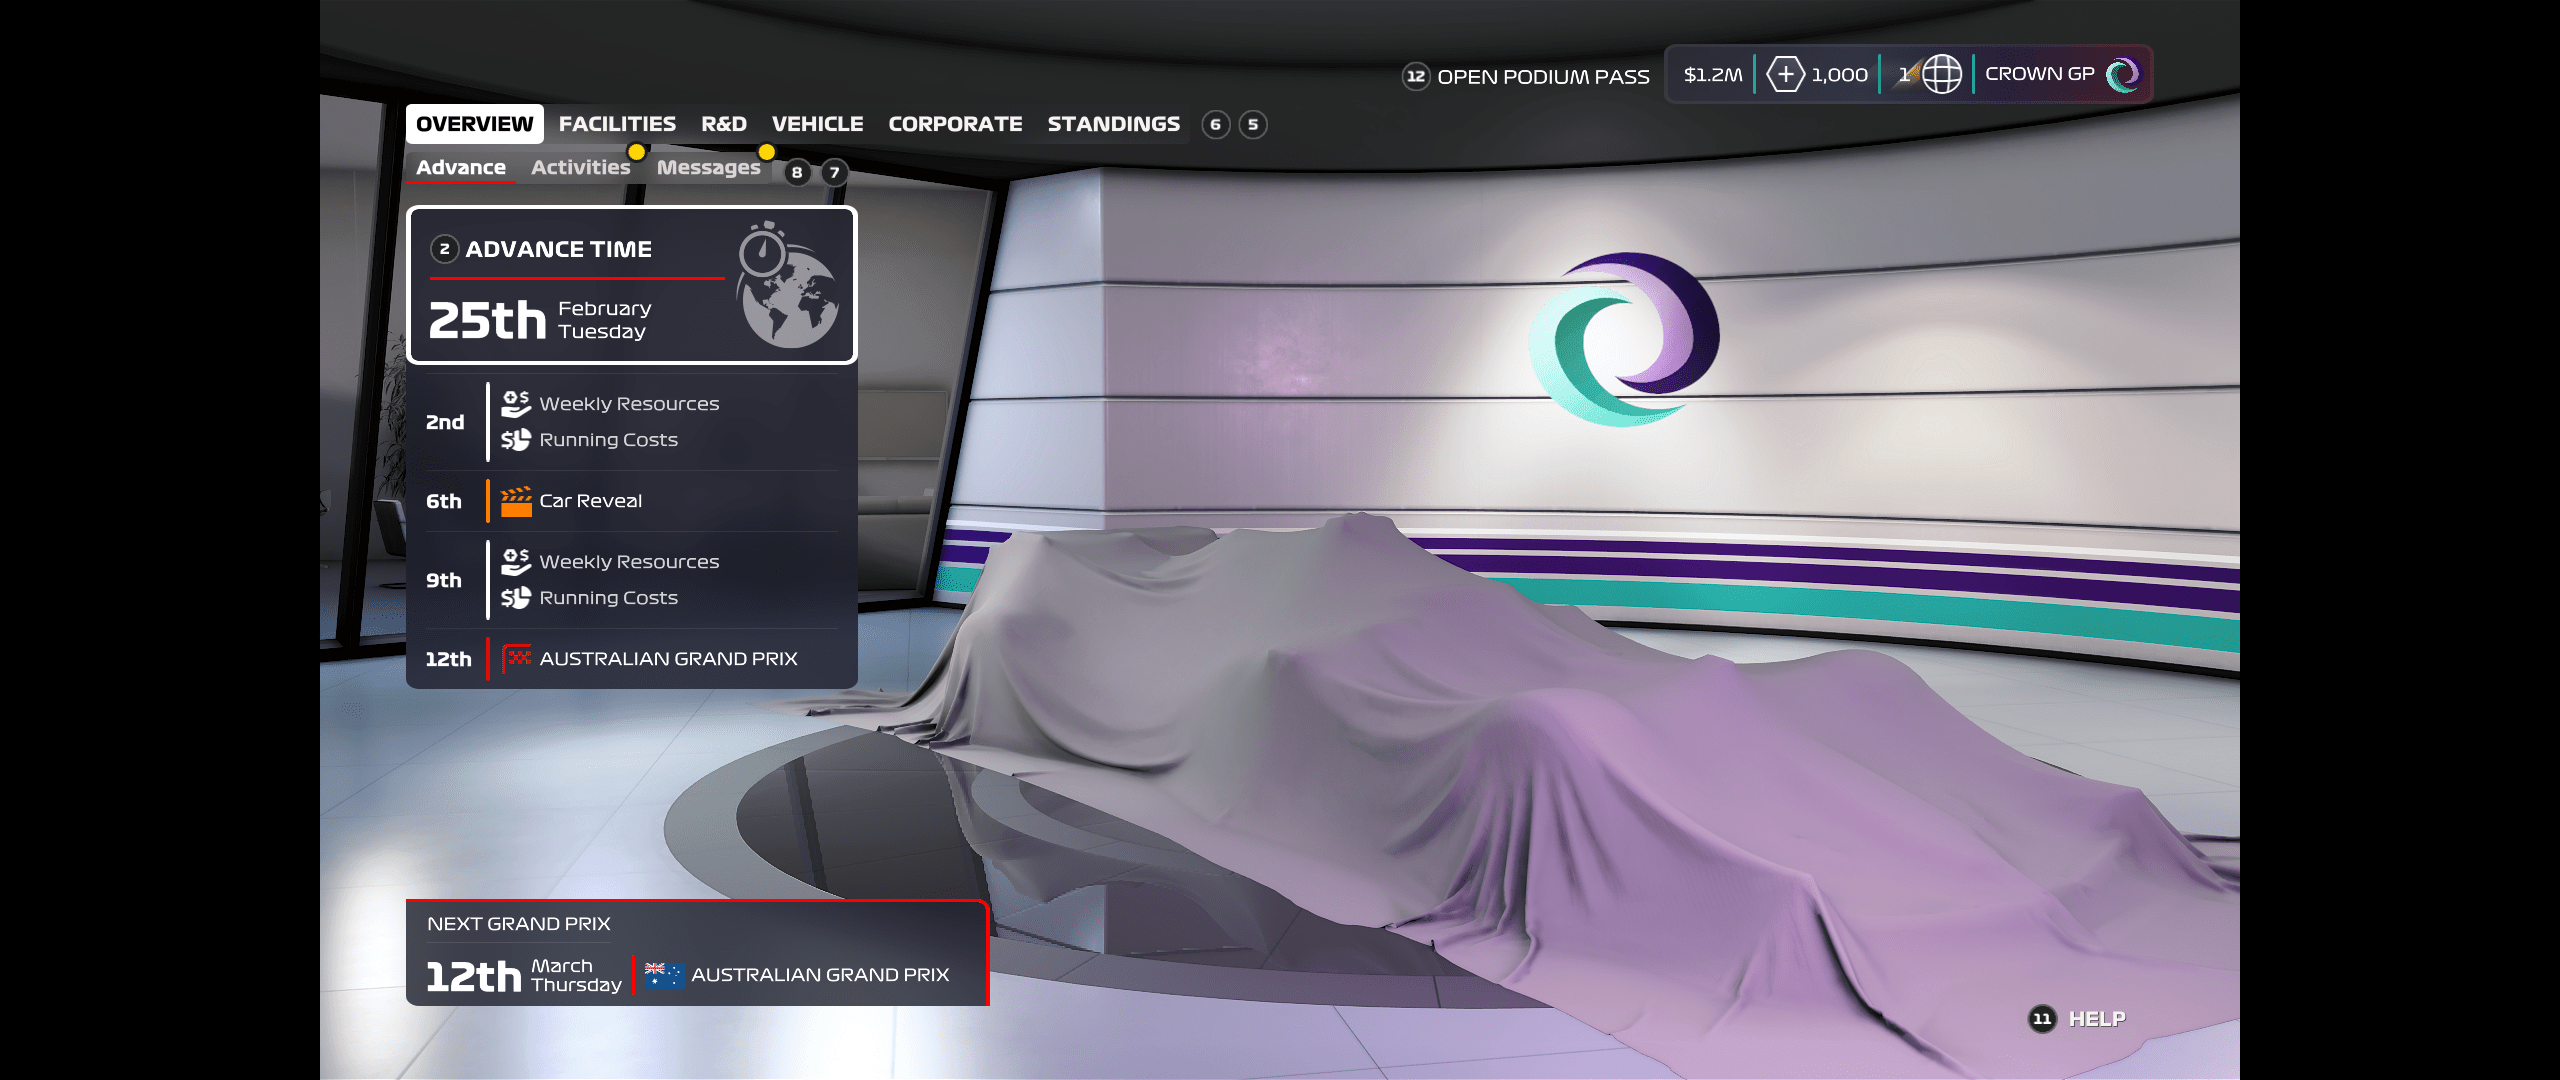
Task: Switch to the R&D tab
Action: [723, 124]
